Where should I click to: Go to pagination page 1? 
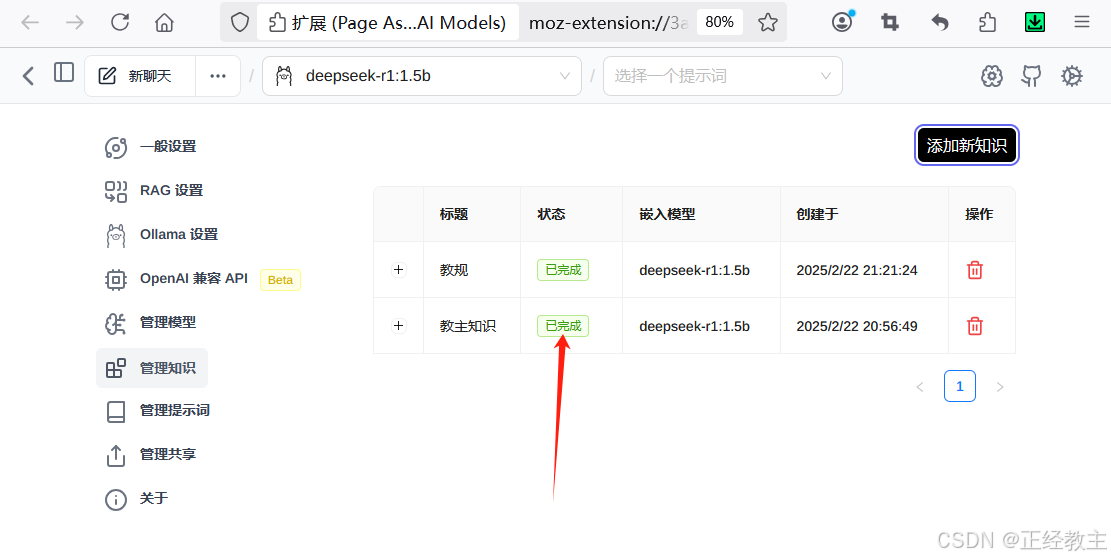click(x=960, y=386)
